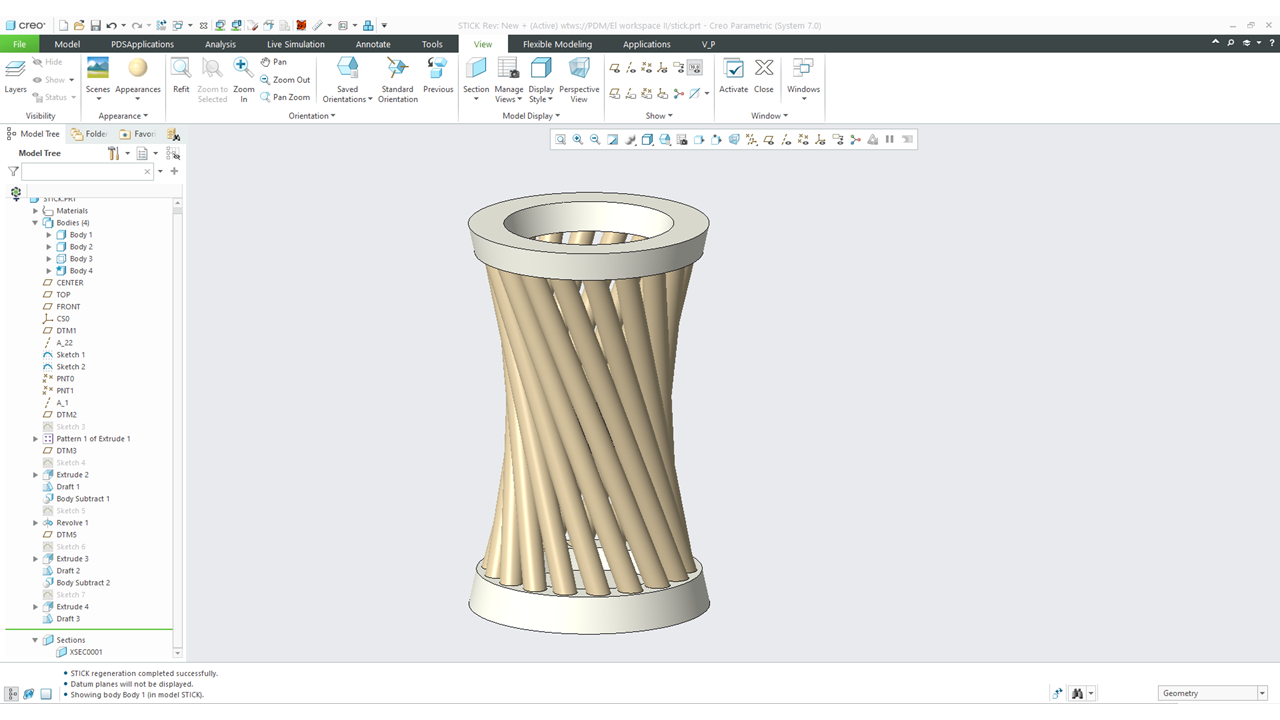Expand Pattern 1 of Extrude 1 node
This screenshot has width=1280, height=720.
tap(36, 439)
